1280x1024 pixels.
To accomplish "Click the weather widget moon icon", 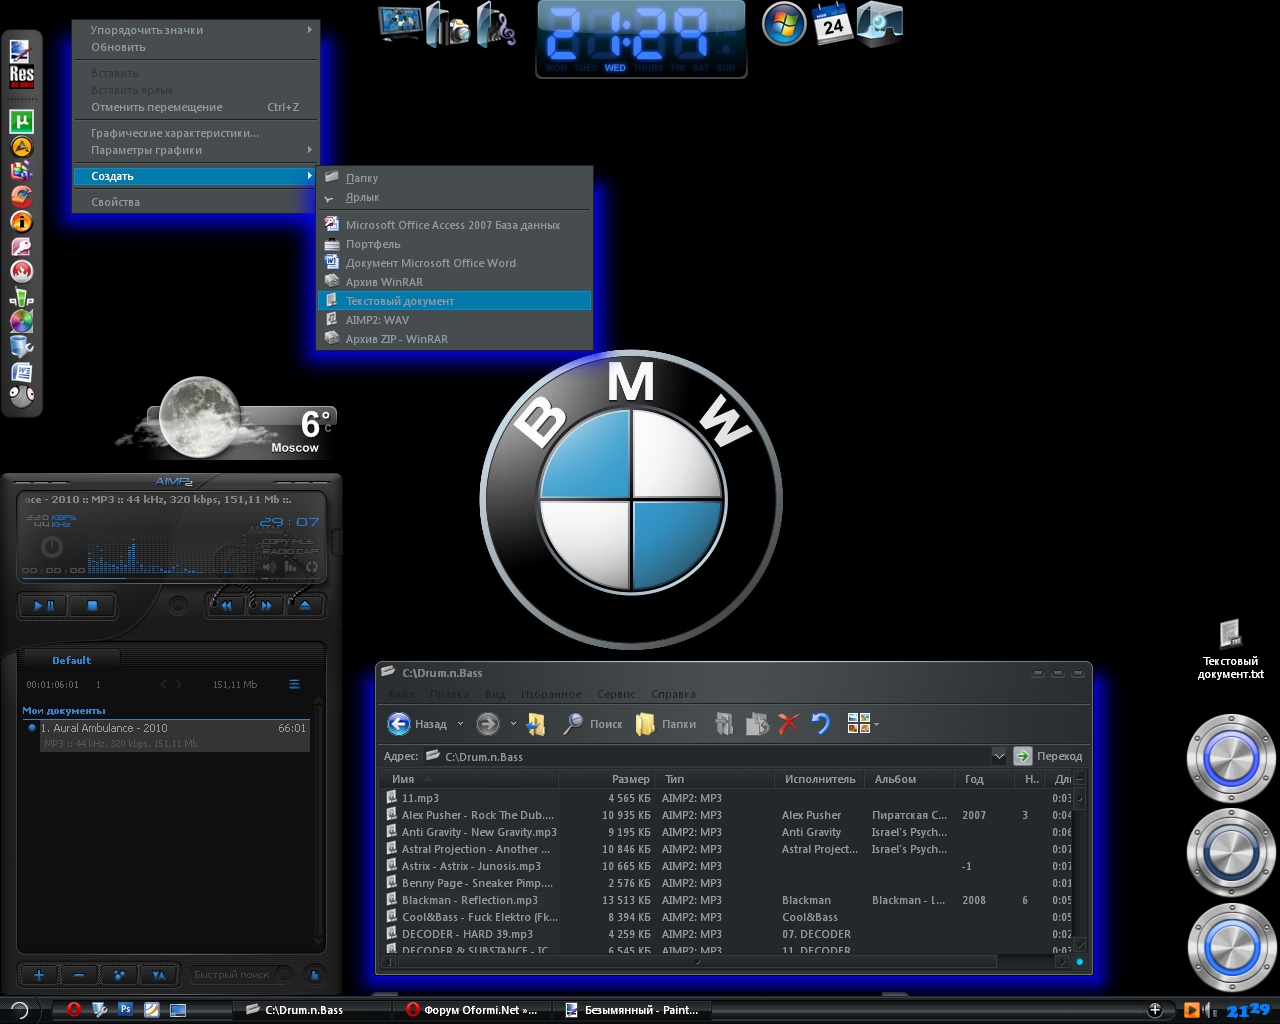I will point(199,415).
